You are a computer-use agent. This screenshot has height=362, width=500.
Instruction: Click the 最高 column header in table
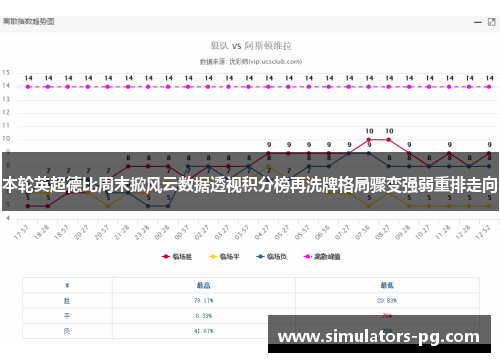pyautogui.click(x=204, y=285)
